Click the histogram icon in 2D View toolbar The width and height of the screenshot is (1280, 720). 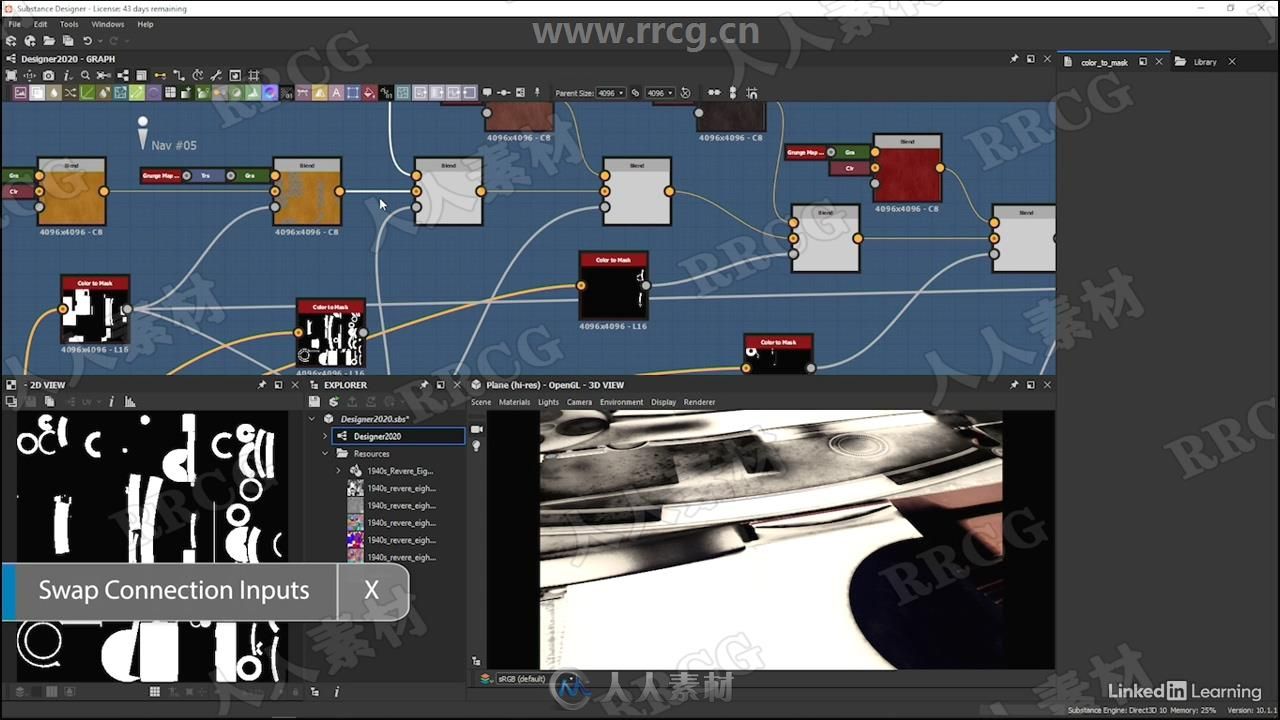130,402
